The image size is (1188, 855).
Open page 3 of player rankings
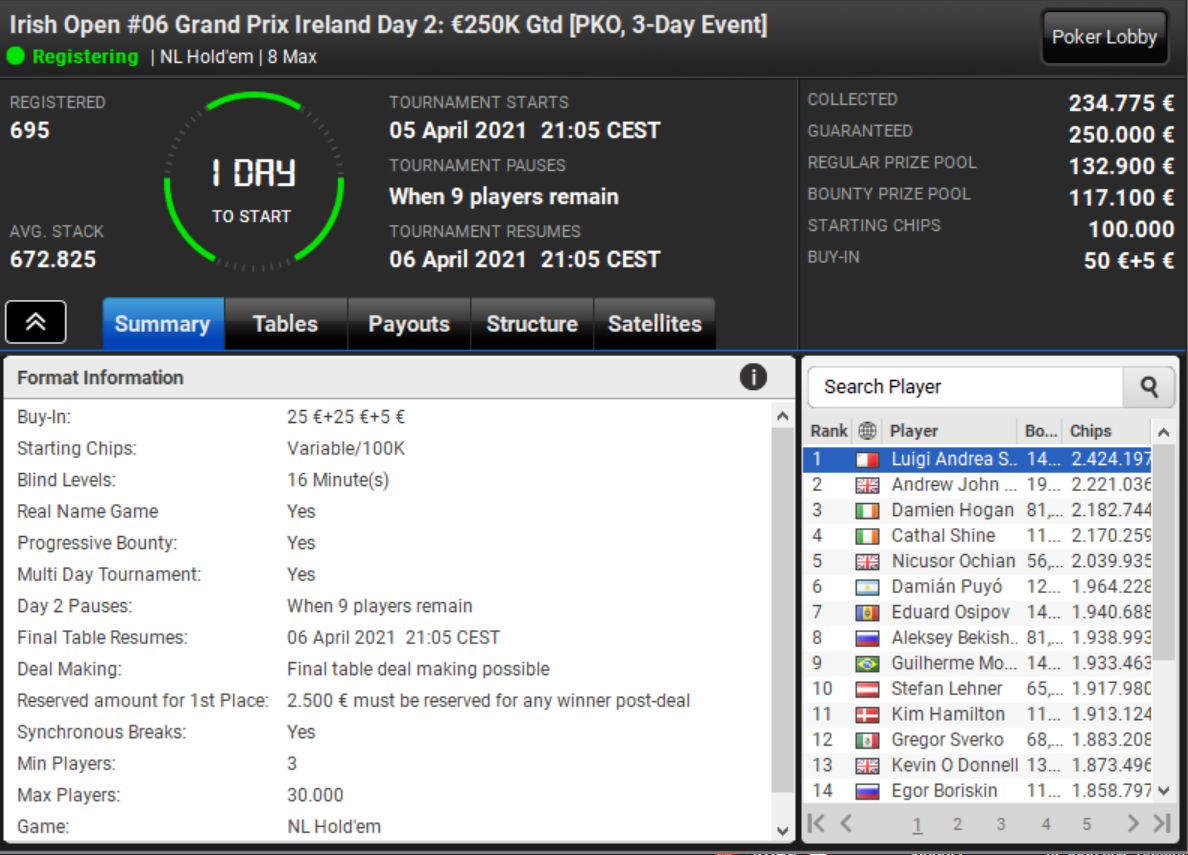pyautogui.click(x=1001, y=824)
